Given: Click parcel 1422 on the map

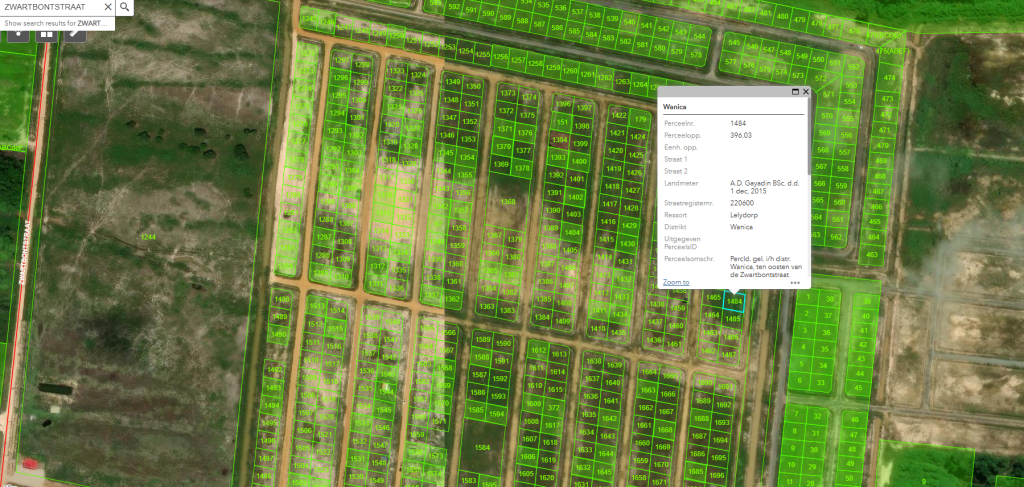Looking at the screenshot, I should tap(618, 115).
